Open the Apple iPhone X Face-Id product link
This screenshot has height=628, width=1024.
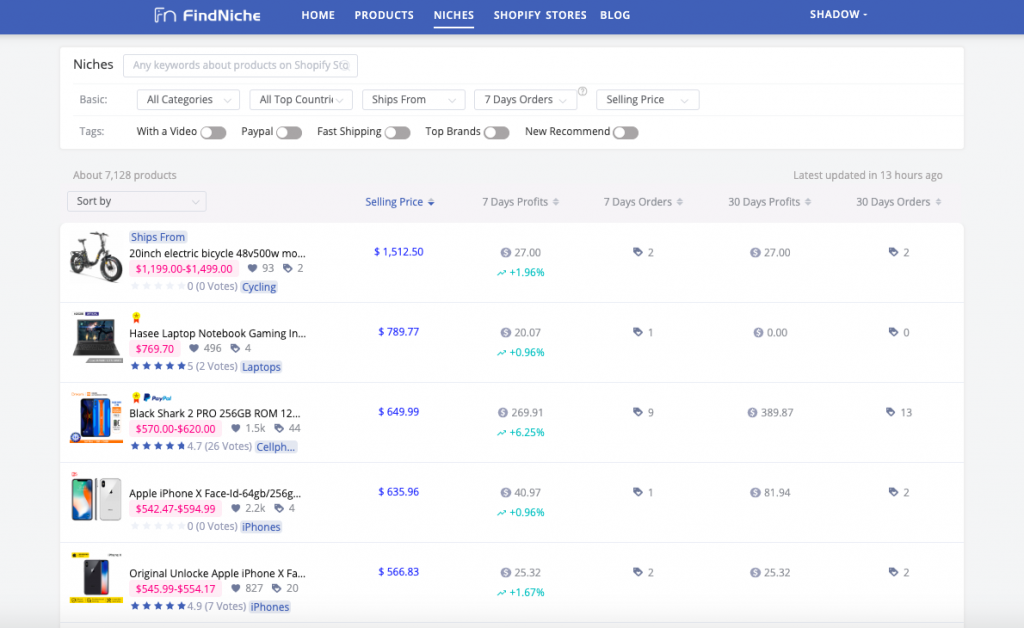pyautogui.click(x=215, y=494)
